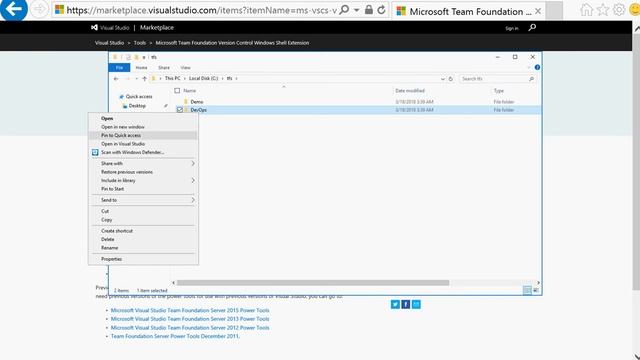Expand the Include in library submenu arrow
Image resolution: width=640 pixels, height=360 pixels.
click(x=193, y=180)
